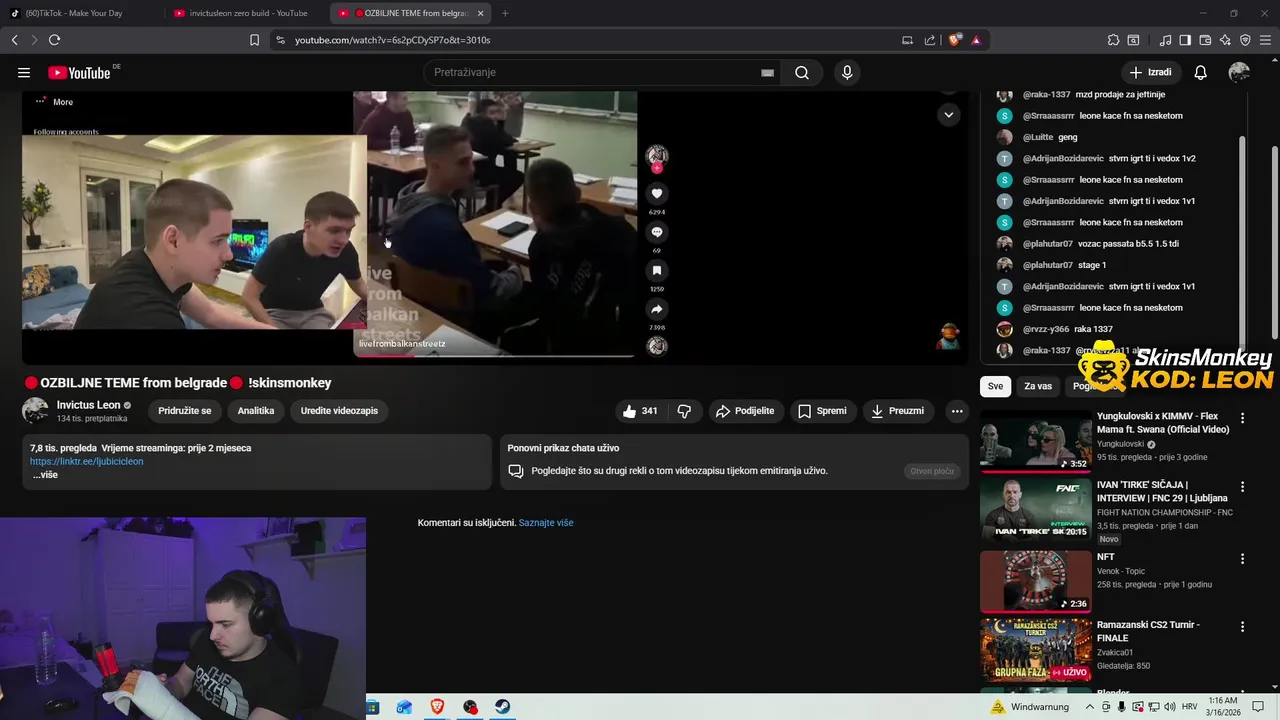Close the OZBILJNE TEME browser tab
This screenshot has width=1280, height=720.
[x=481, y=13]
